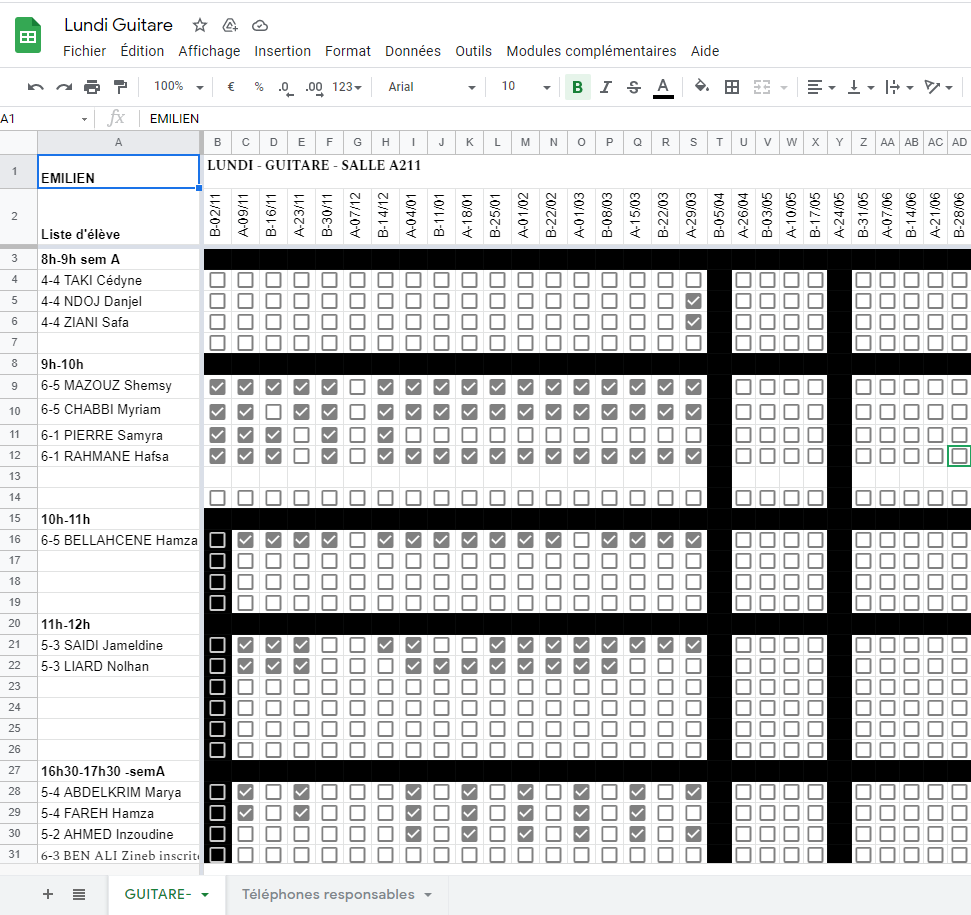
Task: Open the font size dropdown
Action: click(525, 87)
